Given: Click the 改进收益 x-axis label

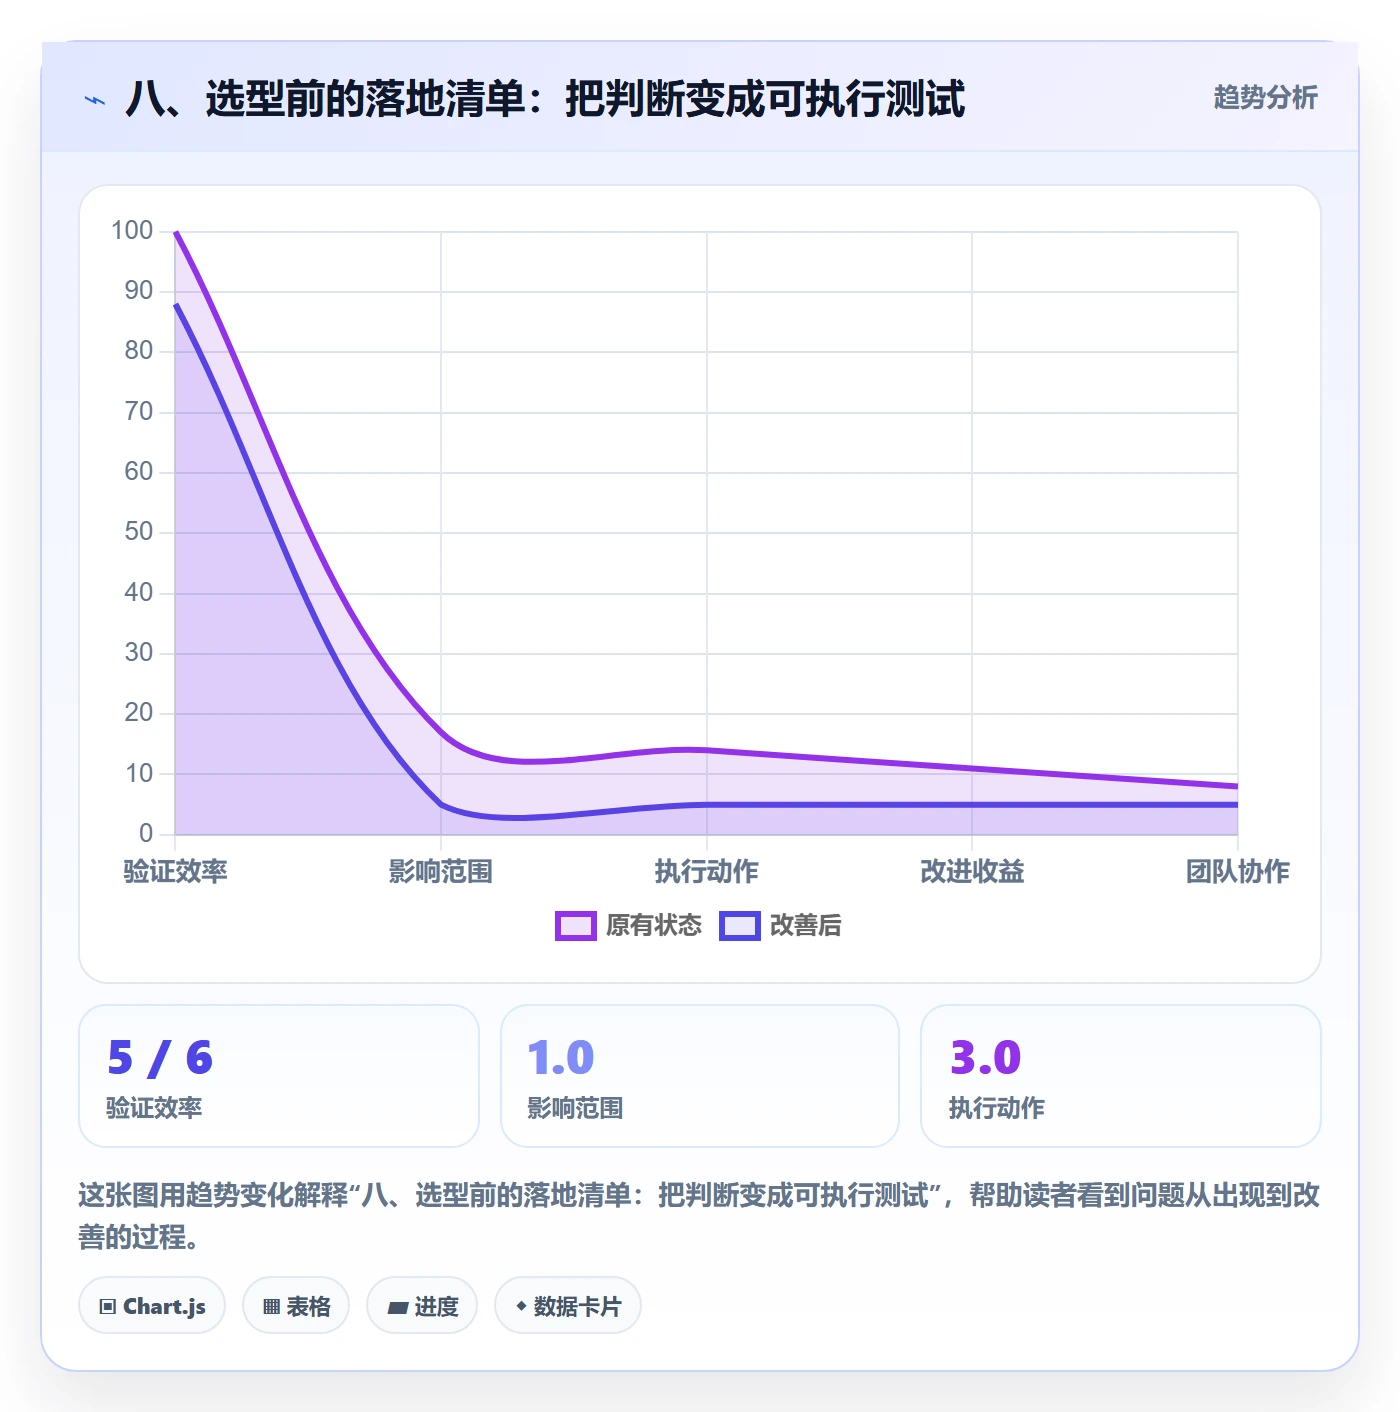Looking at the screenshot, I should (x=972, y=871).
